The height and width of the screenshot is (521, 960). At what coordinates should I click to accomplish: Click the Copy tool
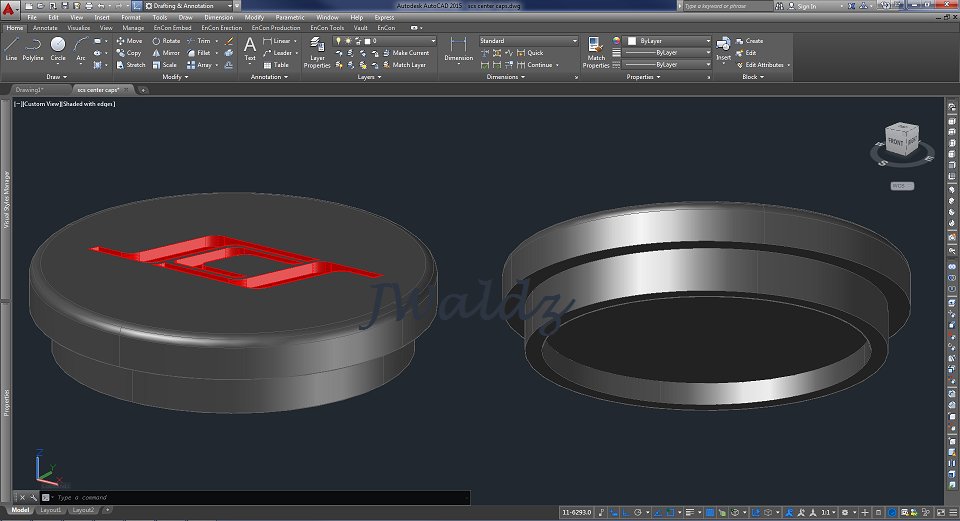point(129,53)
